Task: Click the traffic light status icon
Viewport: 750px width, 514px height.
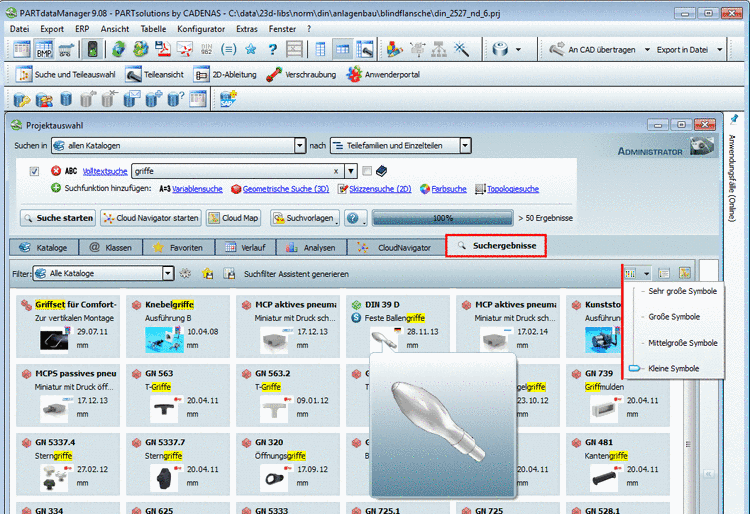Action: pos(92,49)
